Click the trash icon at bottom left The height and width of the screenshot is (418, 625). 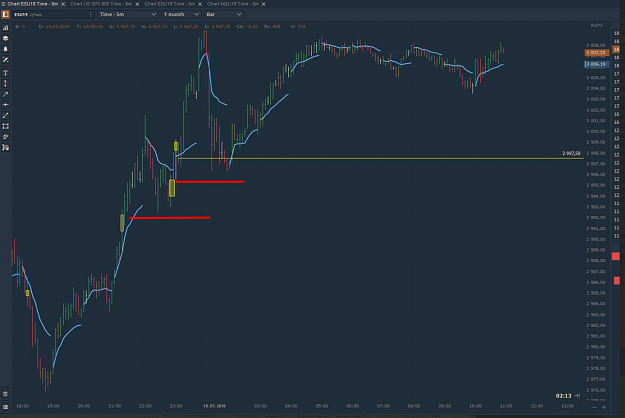pos(5,394)
